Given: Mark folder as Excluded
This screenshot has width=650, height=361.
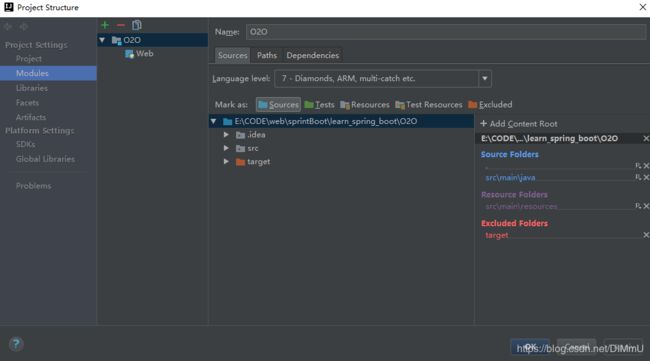Looking at the screenshot, I should (490, 105).
